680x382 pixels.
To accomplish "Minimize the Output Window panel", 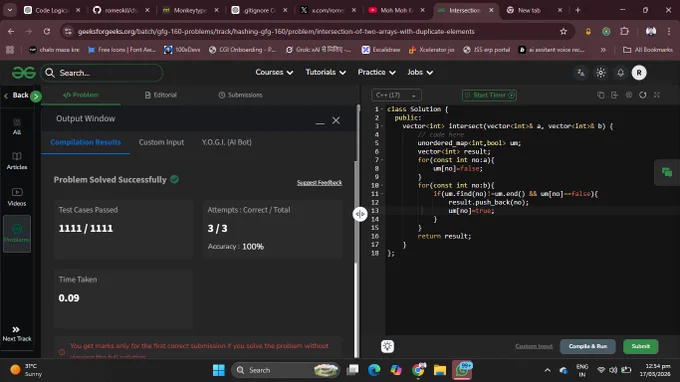I will [320, 123].
